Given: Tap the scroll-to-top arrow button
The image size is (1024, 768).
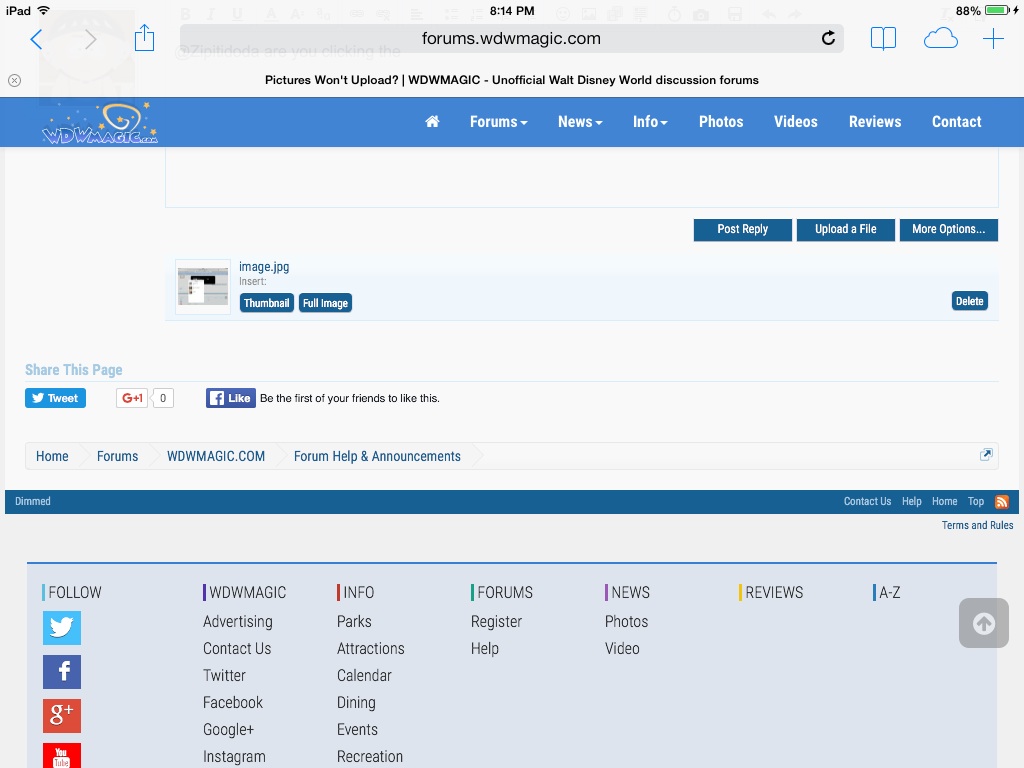Looking at the screenshot, I should pos(983,623).
